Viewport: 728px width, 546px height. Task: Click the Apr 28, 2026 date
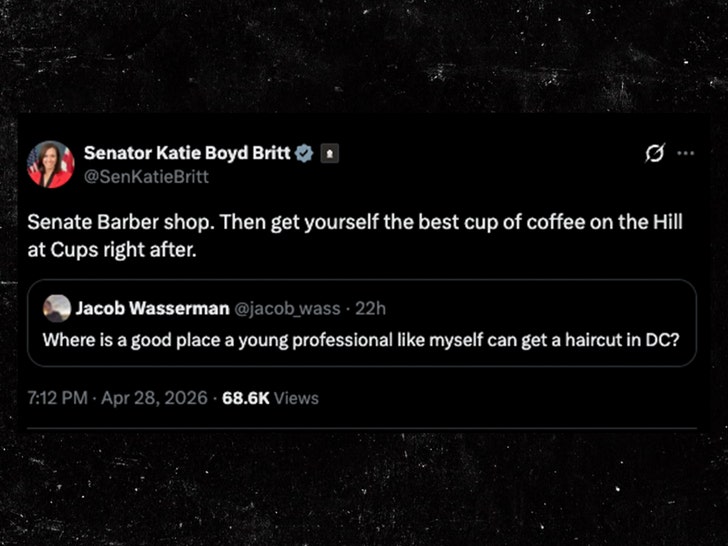coord(152,397)
